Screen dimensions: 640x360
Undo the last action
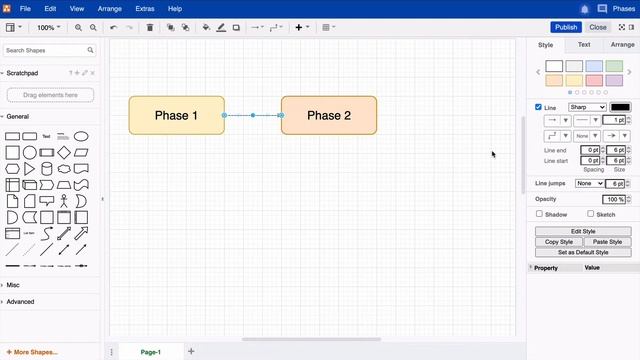click(113, 27)
